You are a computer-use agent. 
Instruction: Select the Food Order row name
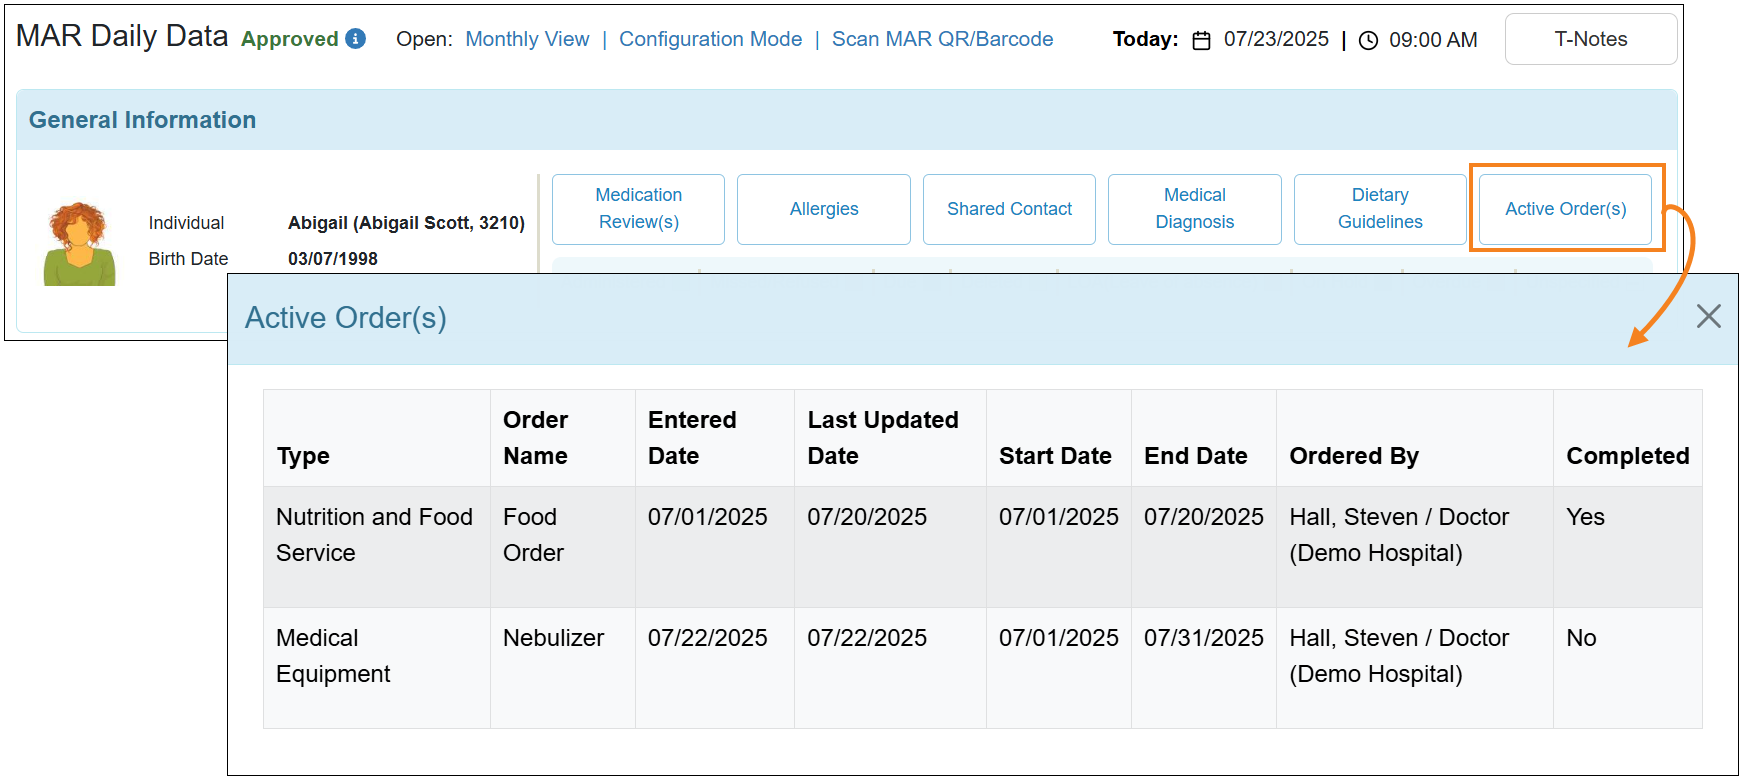[x=533, y=535]
